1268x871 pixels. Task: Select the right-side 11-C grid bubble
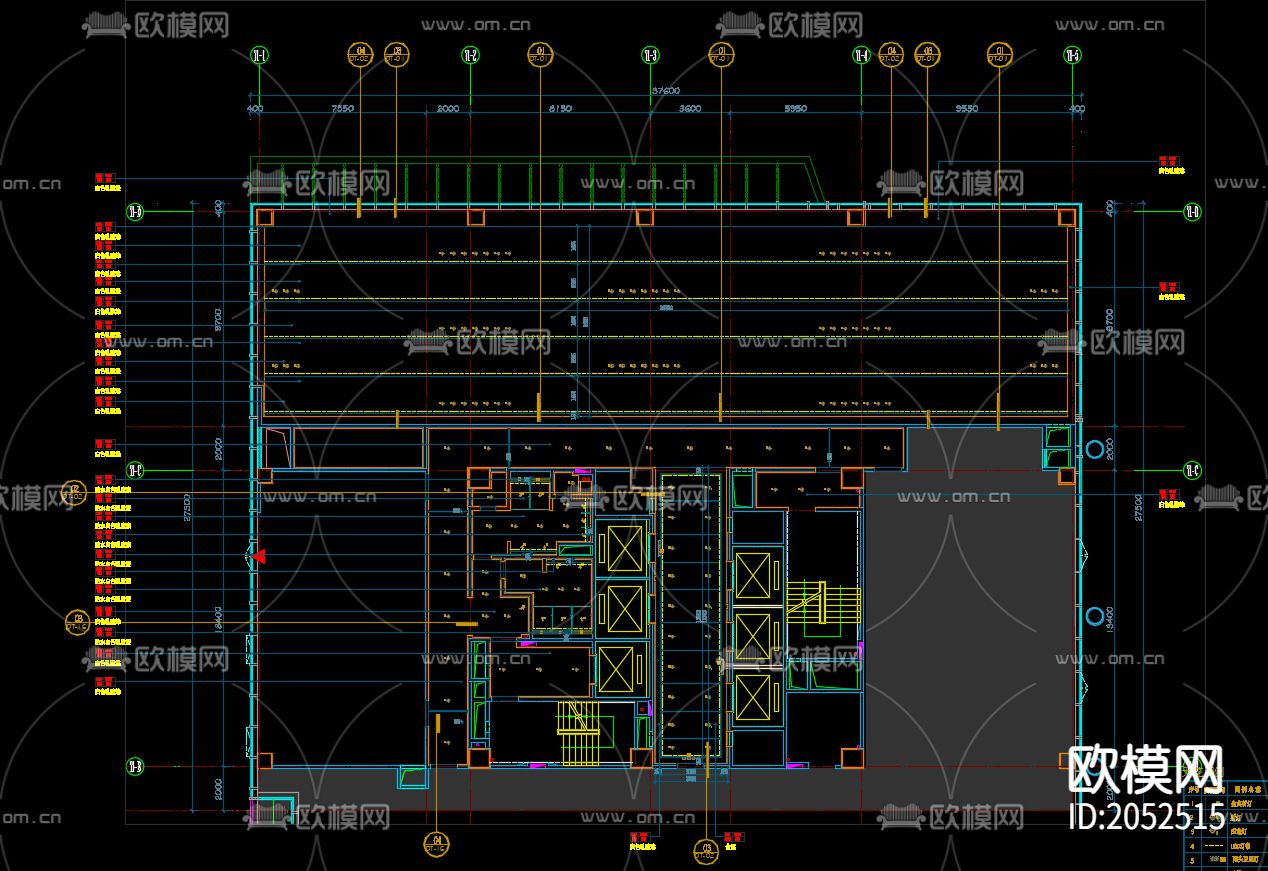coord(1192,469)
